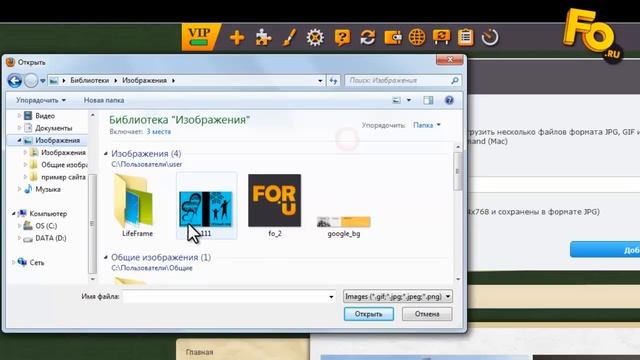
Task: Open the wallet icon in toolbar
Action: click(393, 38)
